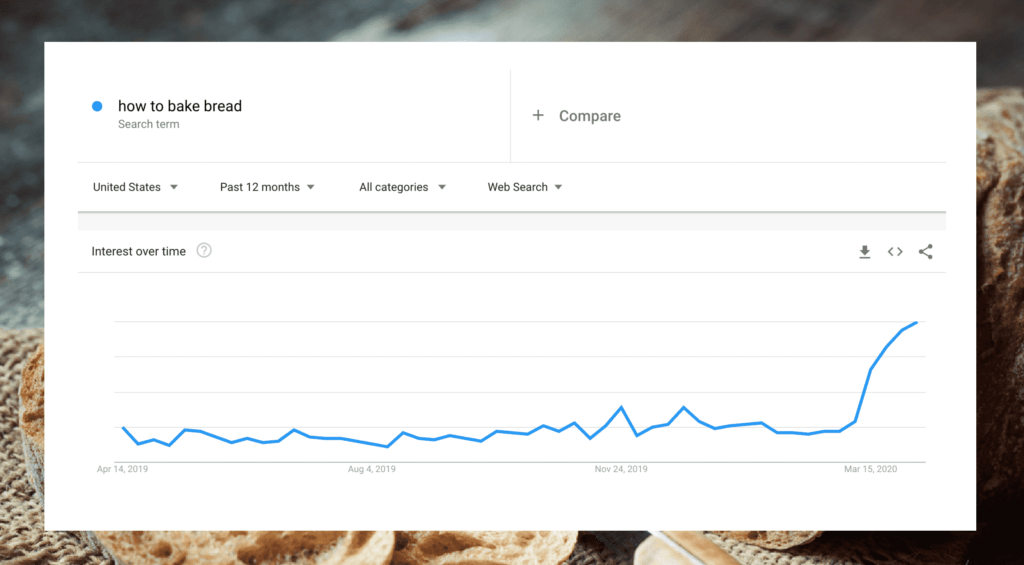Open help for Interest over time
This screenshot has width=1024, height=565.
point(204,250)
